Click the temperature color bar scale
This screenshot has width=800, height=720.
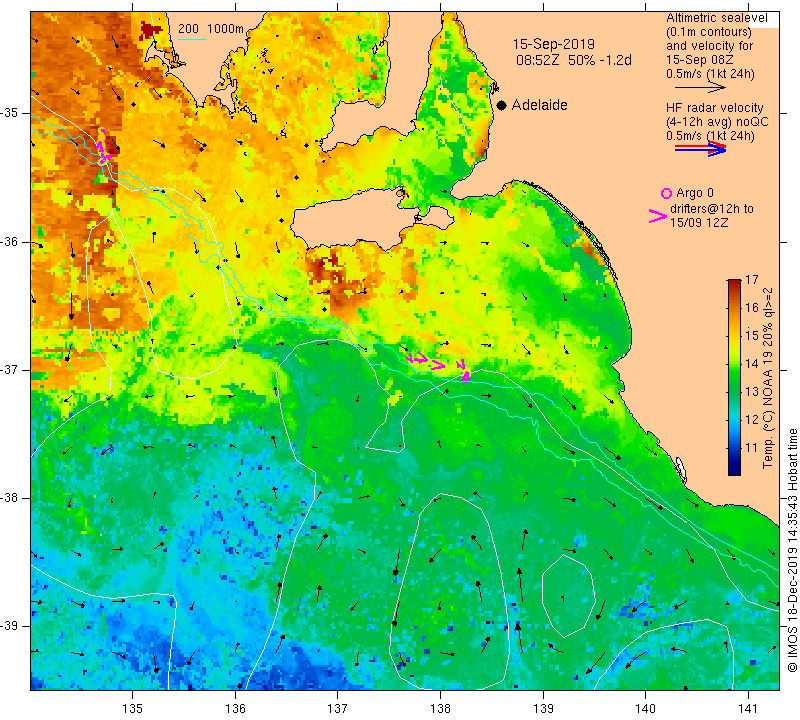pos(734,377)
